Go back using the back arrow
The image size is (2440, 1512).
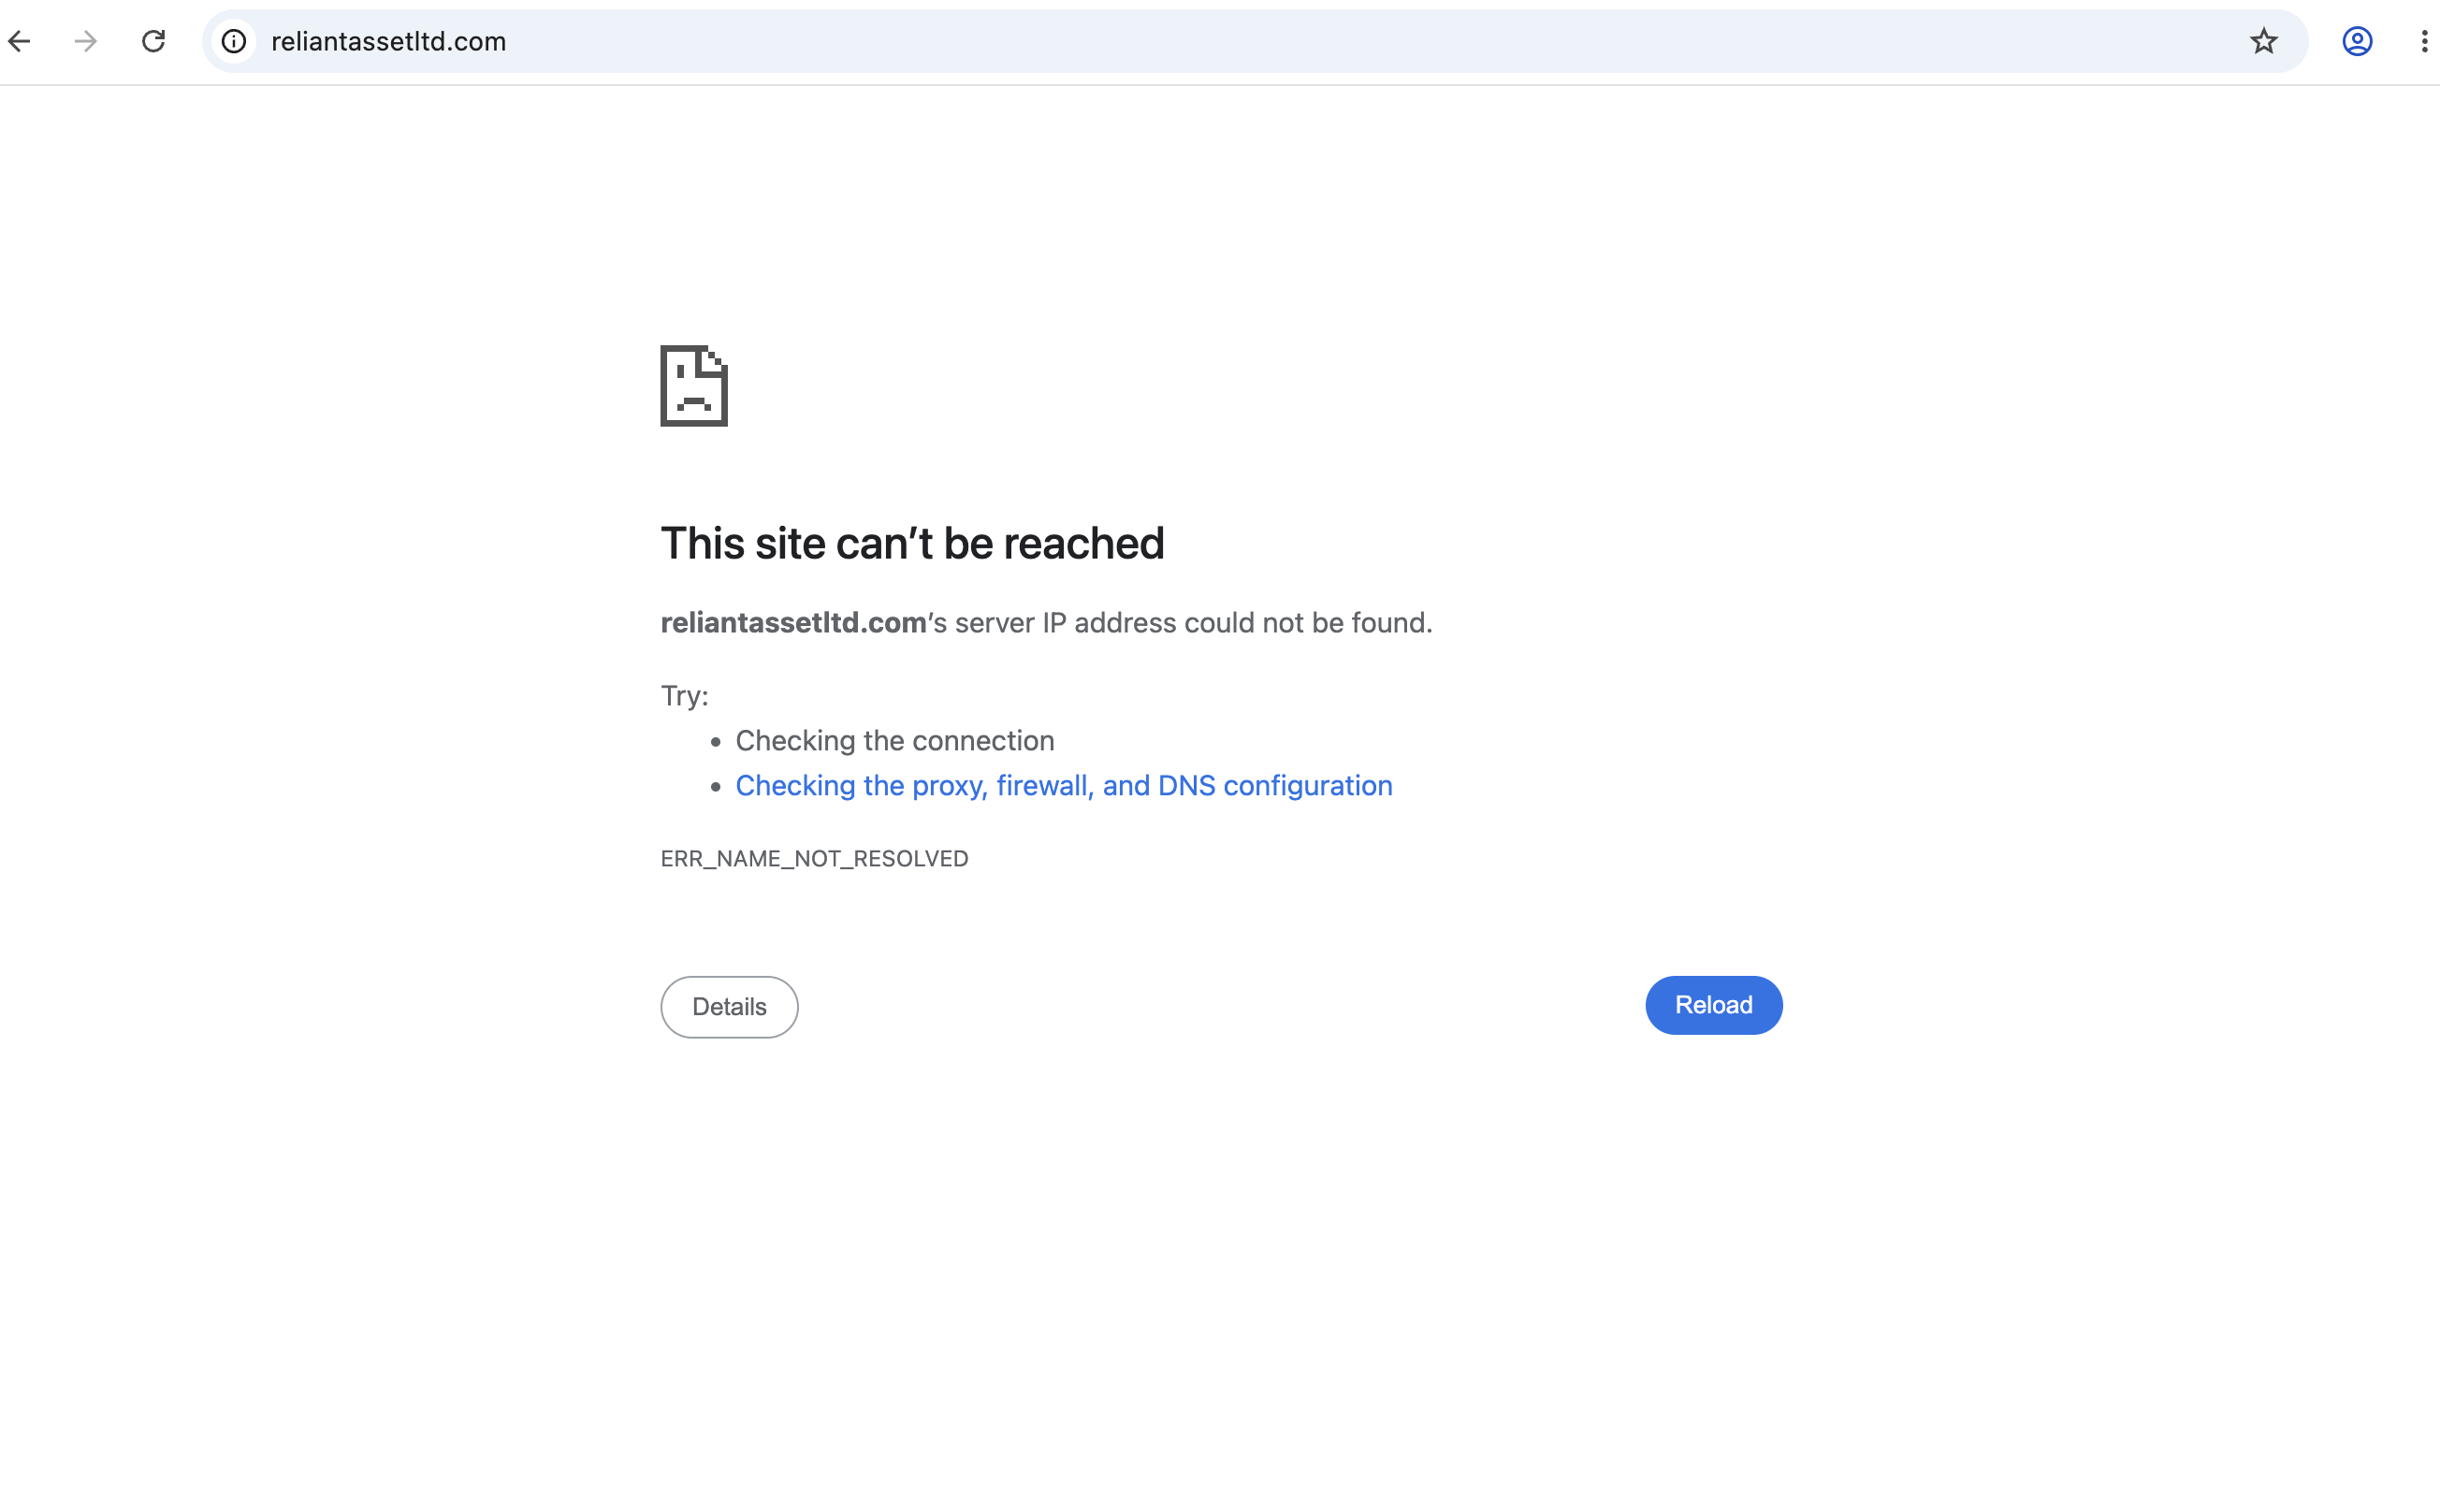point(20,41)
